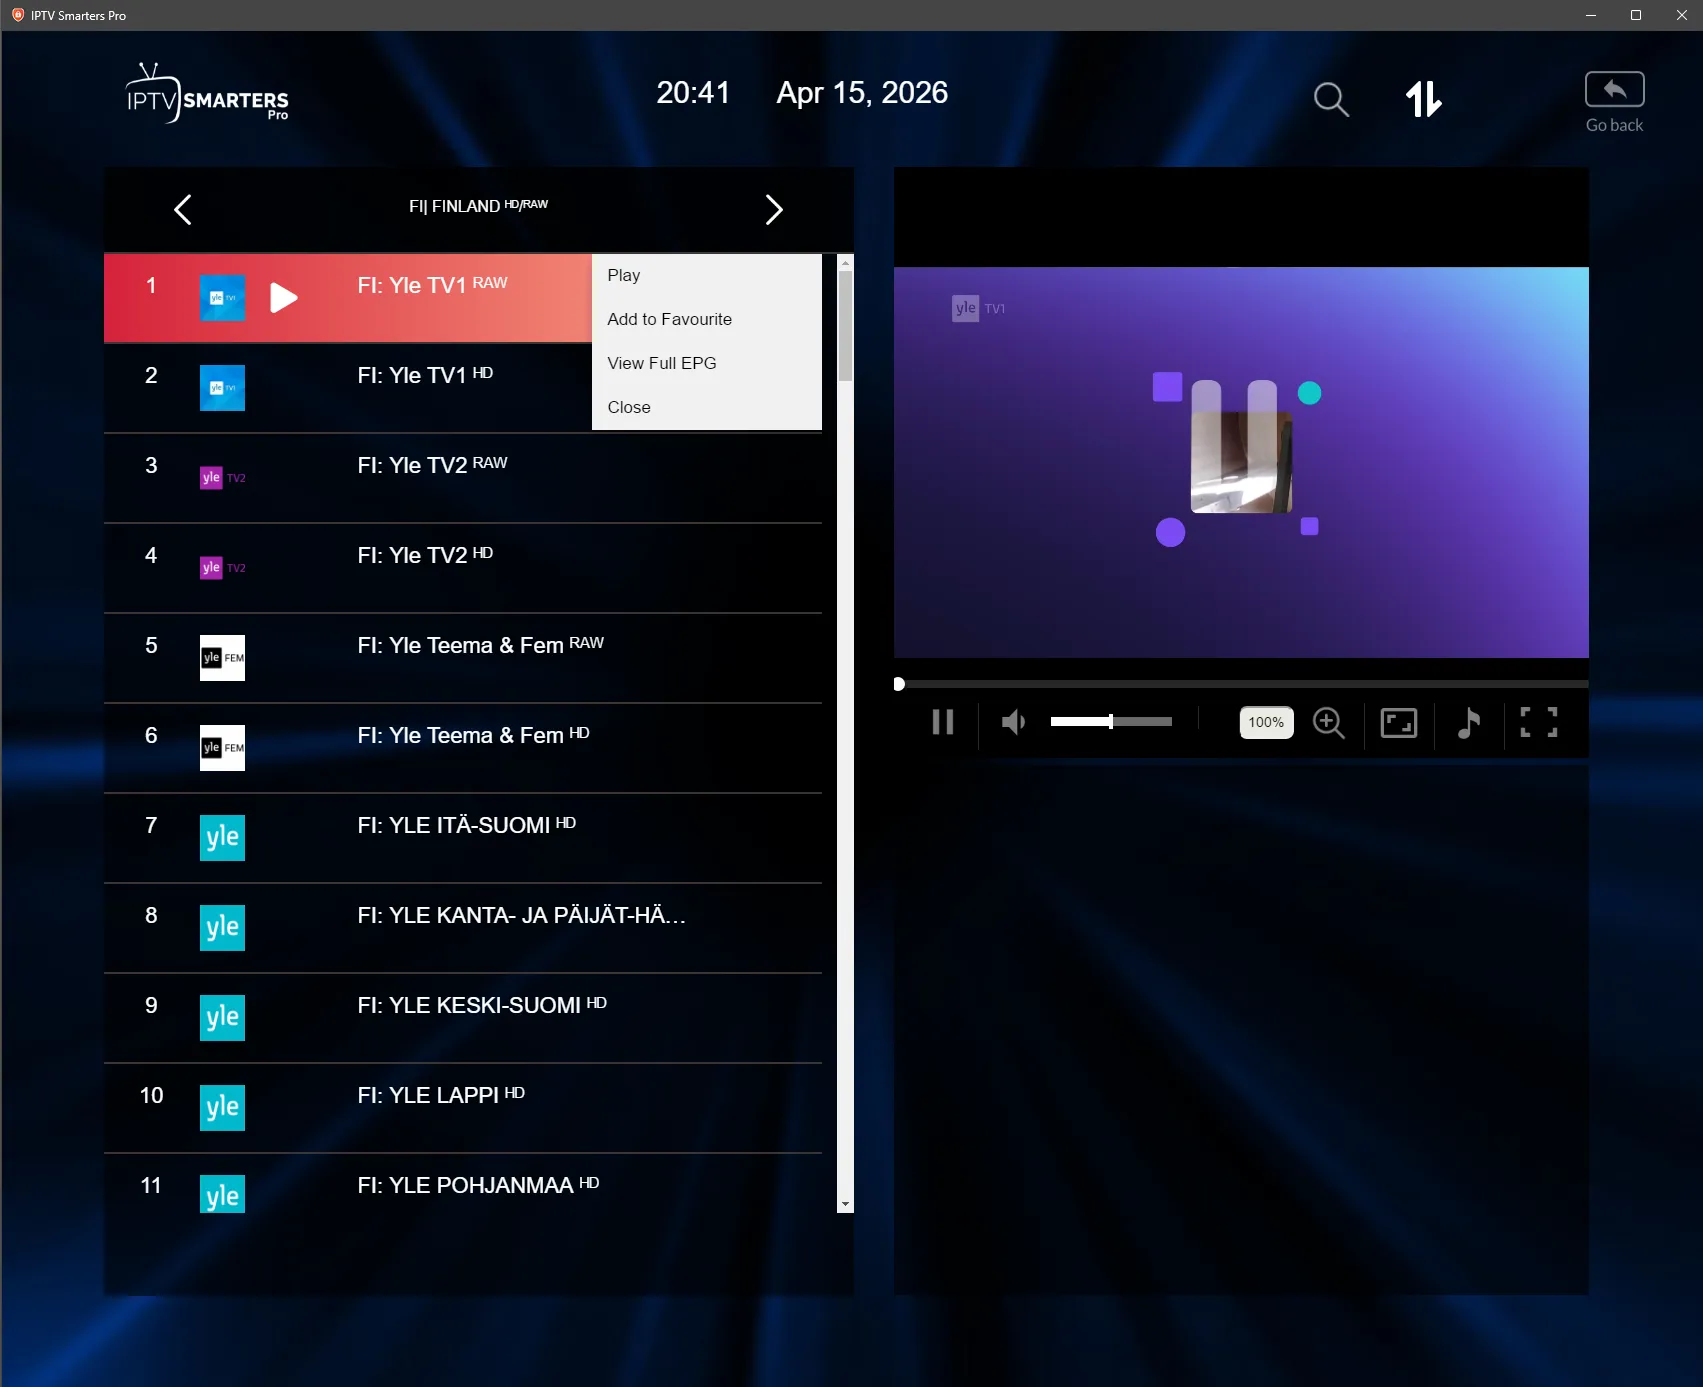
Task: Click the Go back arrow button
Action: (1614, 90)
